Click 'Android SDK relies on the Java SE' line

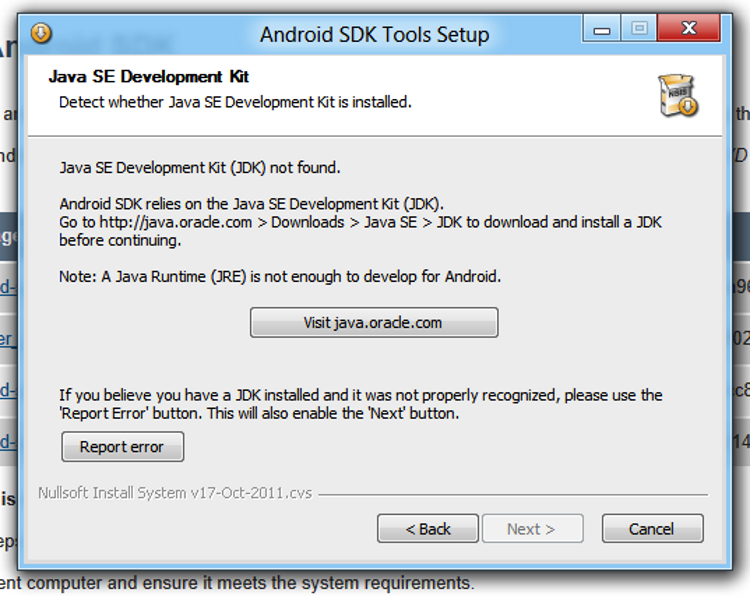click(252, 204)
